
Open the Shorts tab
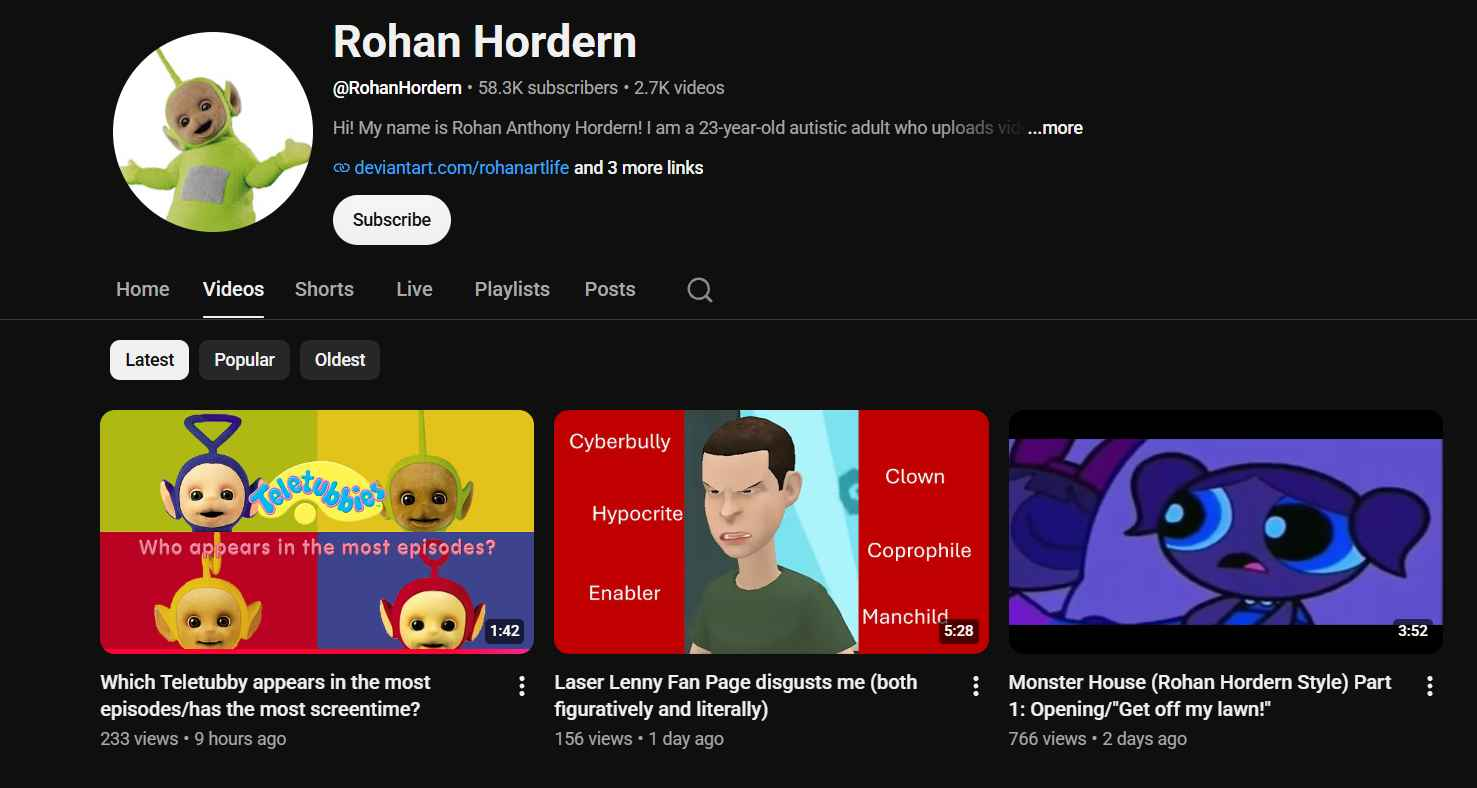click(324, 289)
